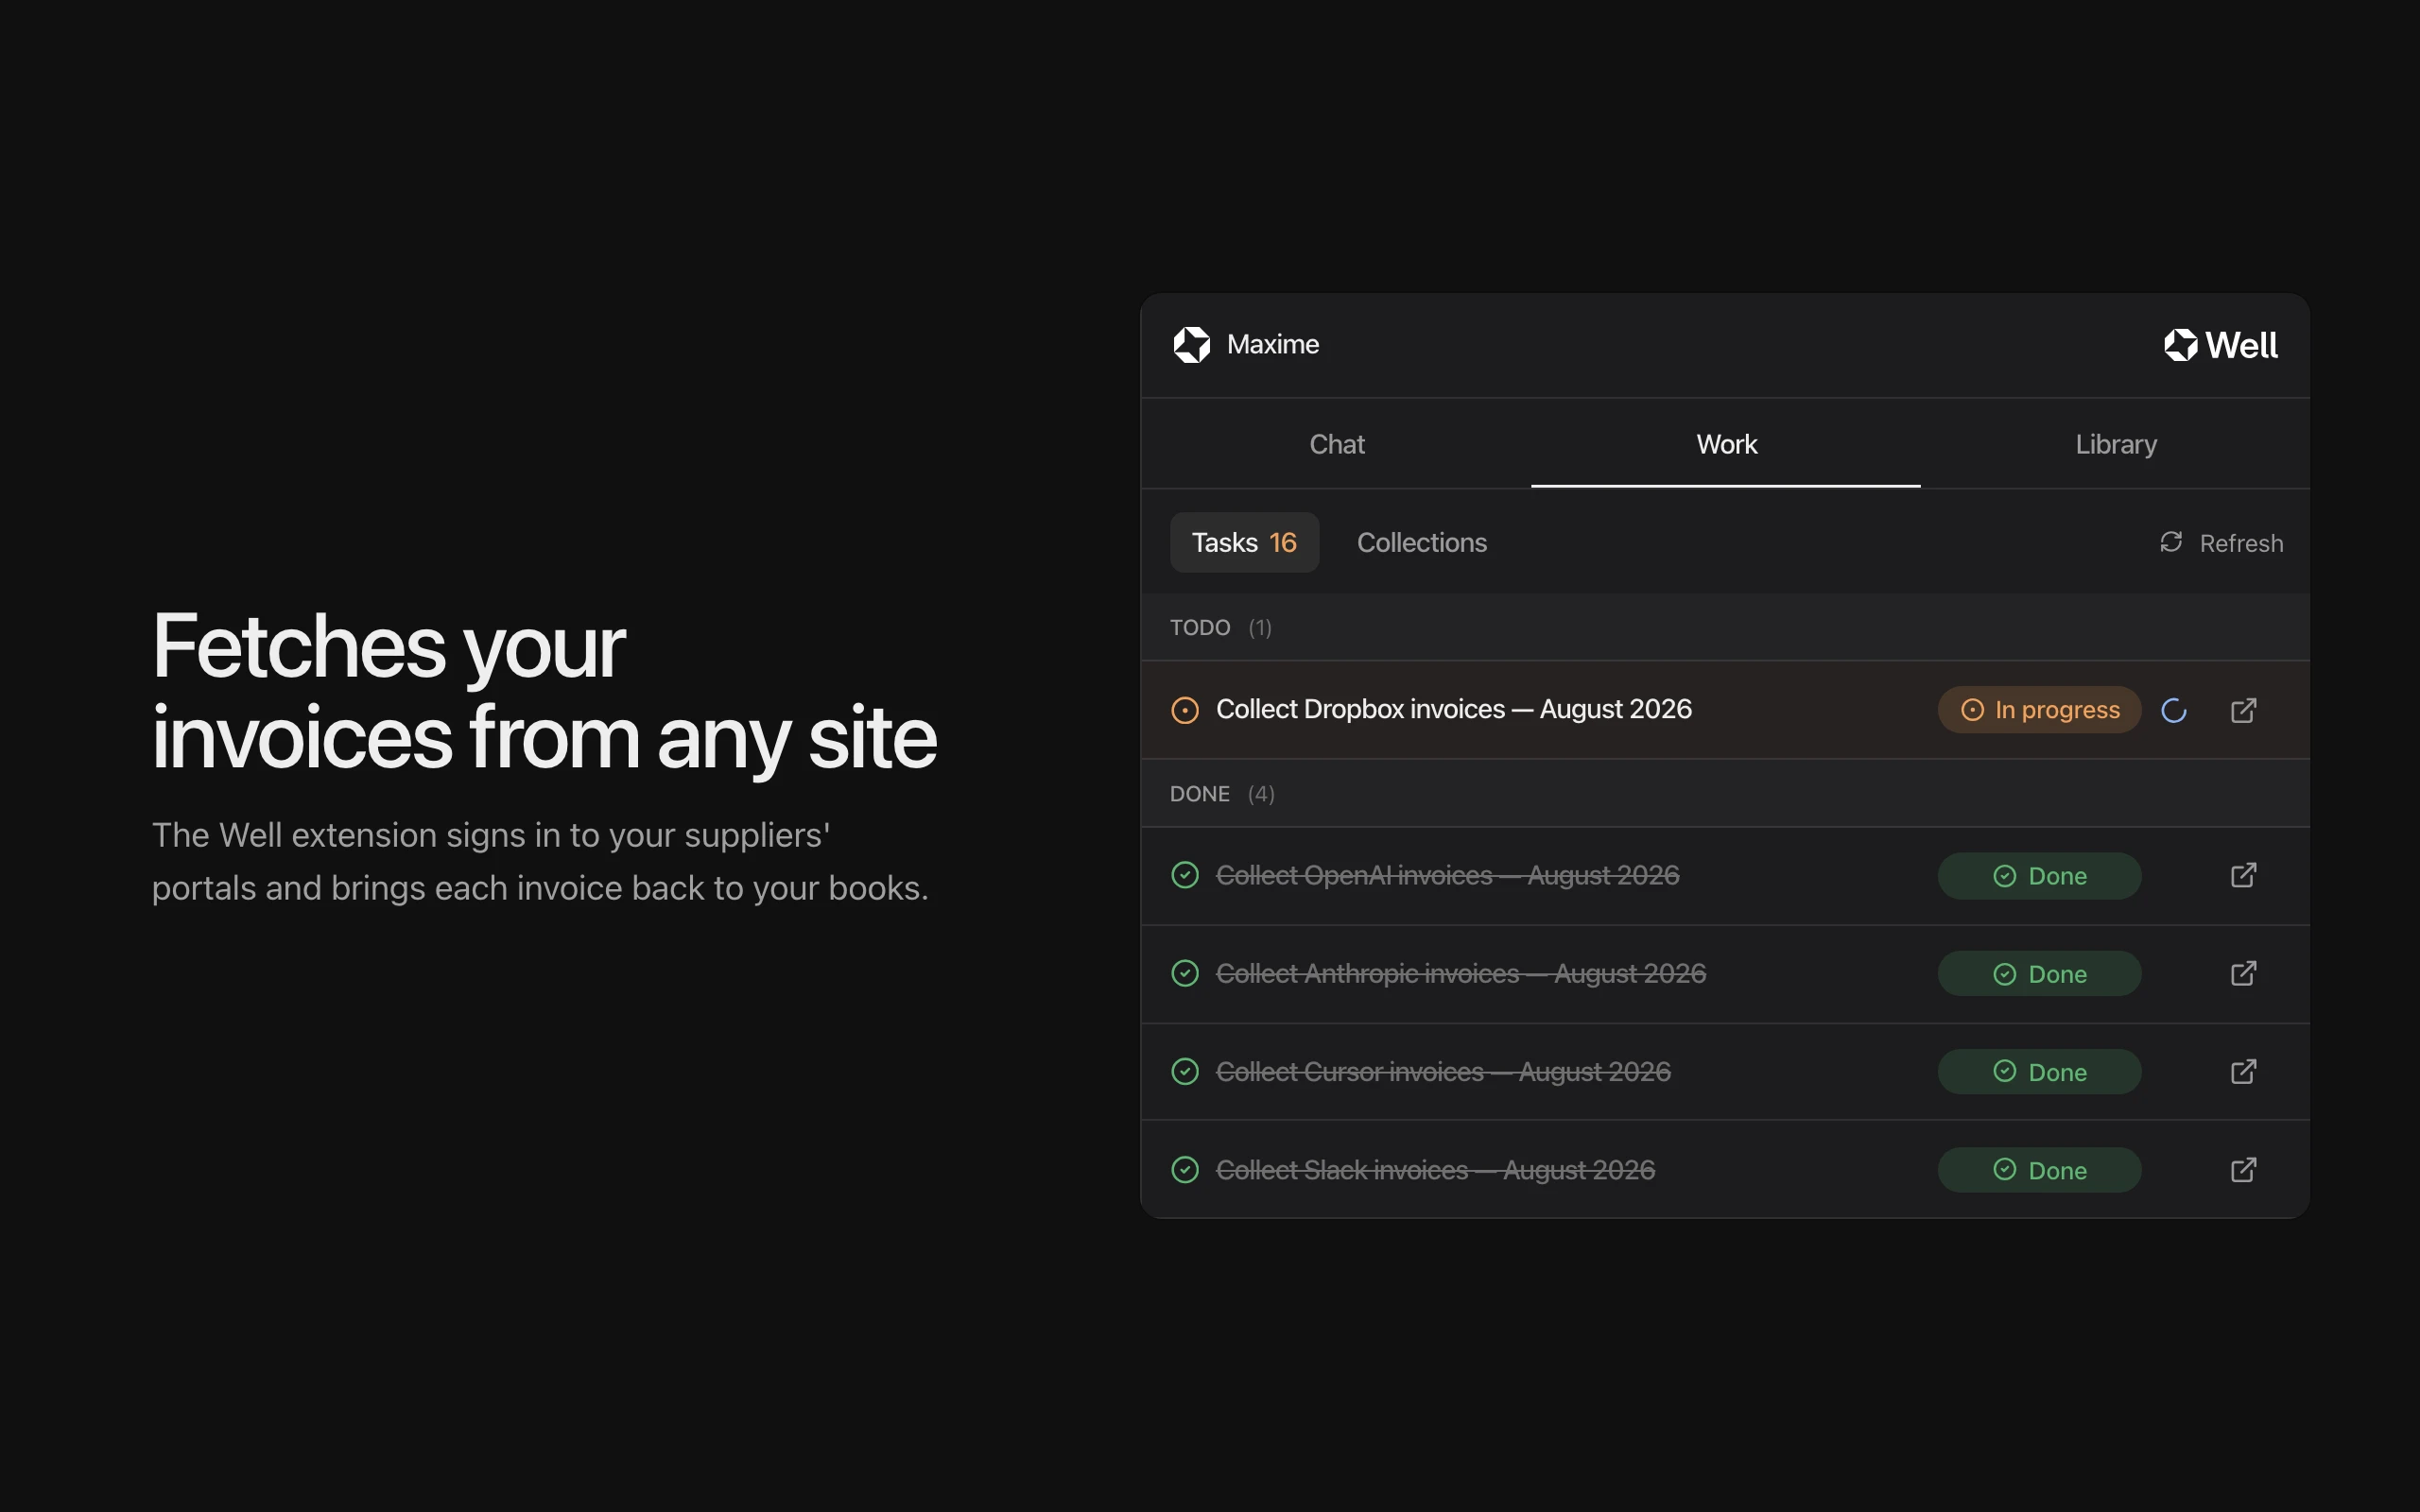
Task: Switch to the Chat tab
Action: tap(1337, 444)
